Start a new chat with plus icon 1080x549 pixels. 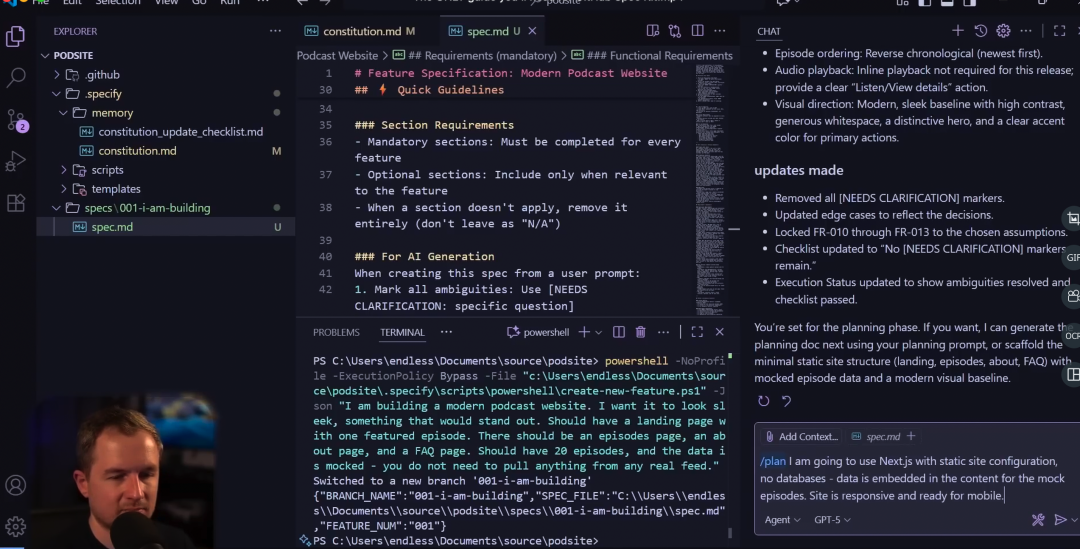point(958,31)
